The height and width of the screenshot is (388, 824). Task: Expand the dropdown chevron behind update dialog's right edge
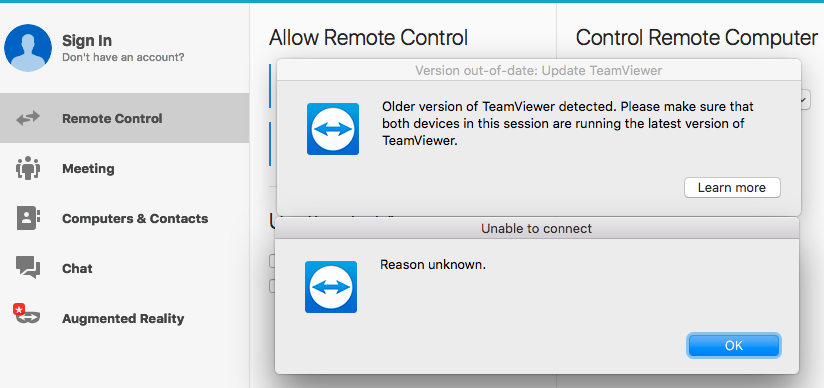806,99
